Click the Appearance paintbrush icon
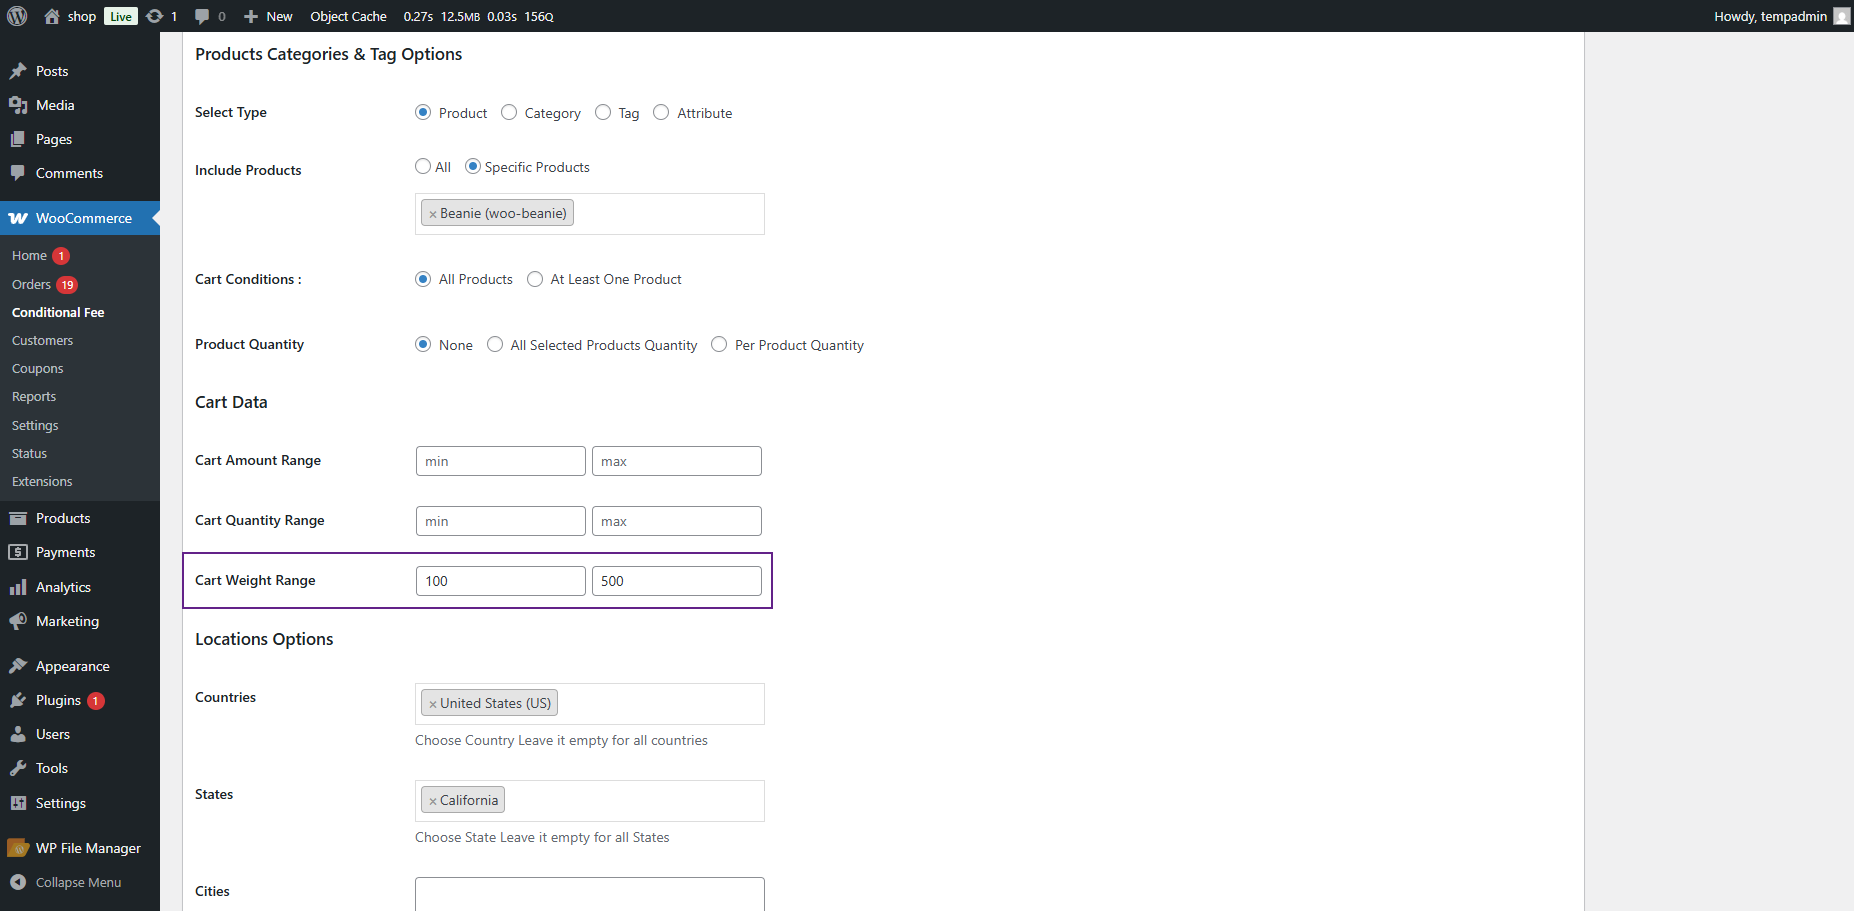 (18, 666)
